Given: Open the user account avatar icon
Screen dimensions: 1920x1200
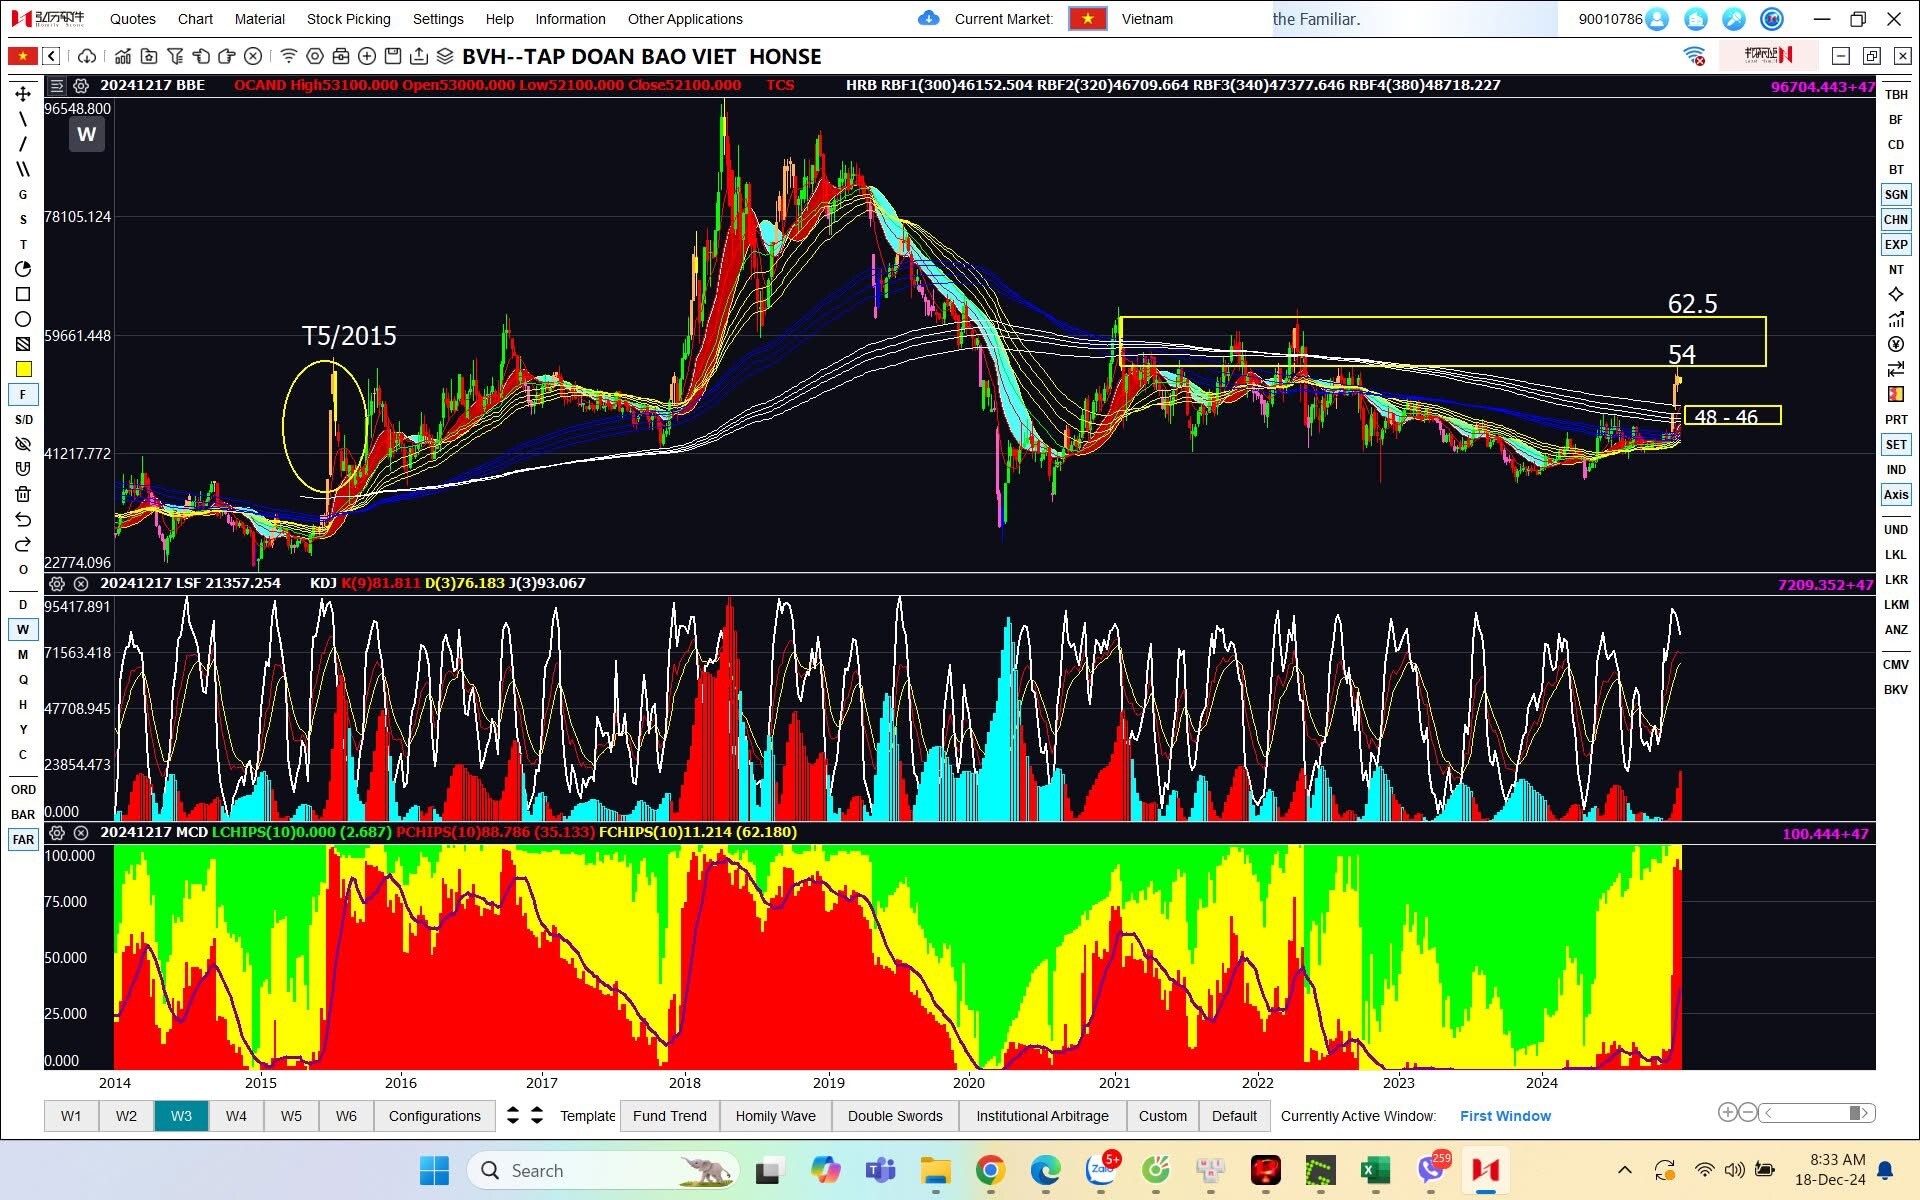Looking at the screenshot, I should point(1657,18).
